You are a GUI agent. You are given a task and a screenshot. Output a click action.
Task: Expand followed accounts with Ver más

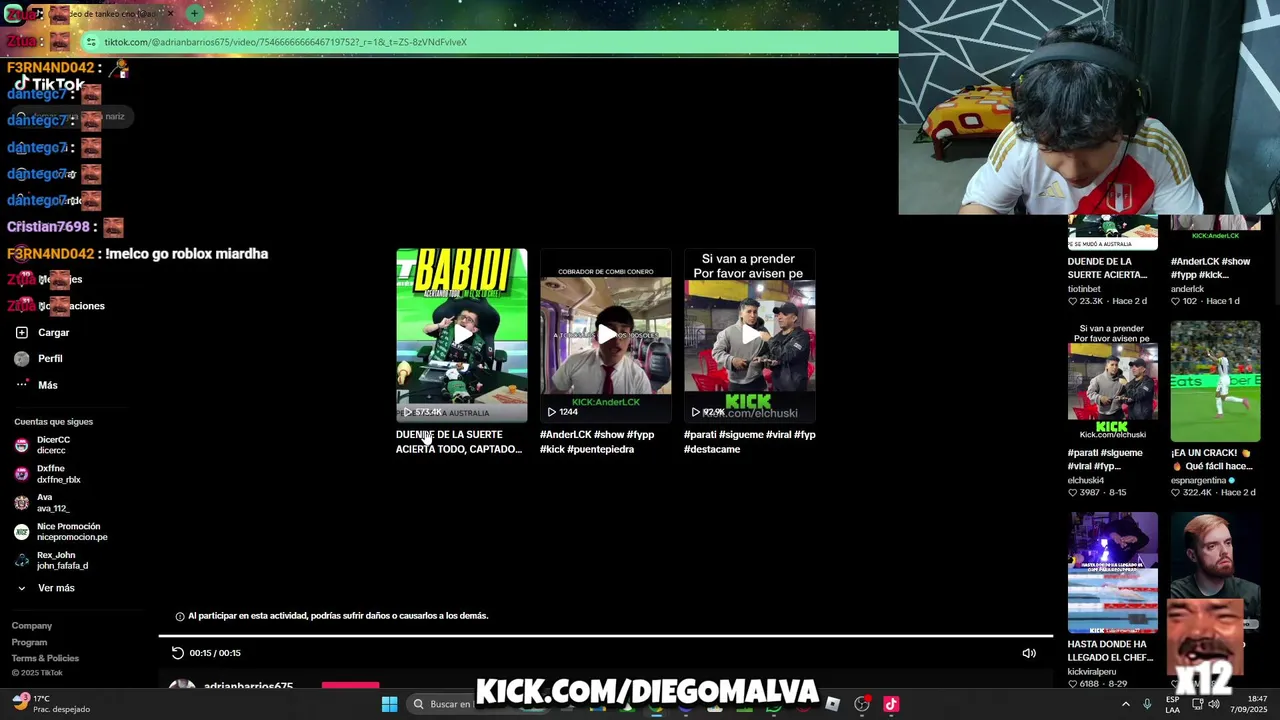click(x=47, y=588)
